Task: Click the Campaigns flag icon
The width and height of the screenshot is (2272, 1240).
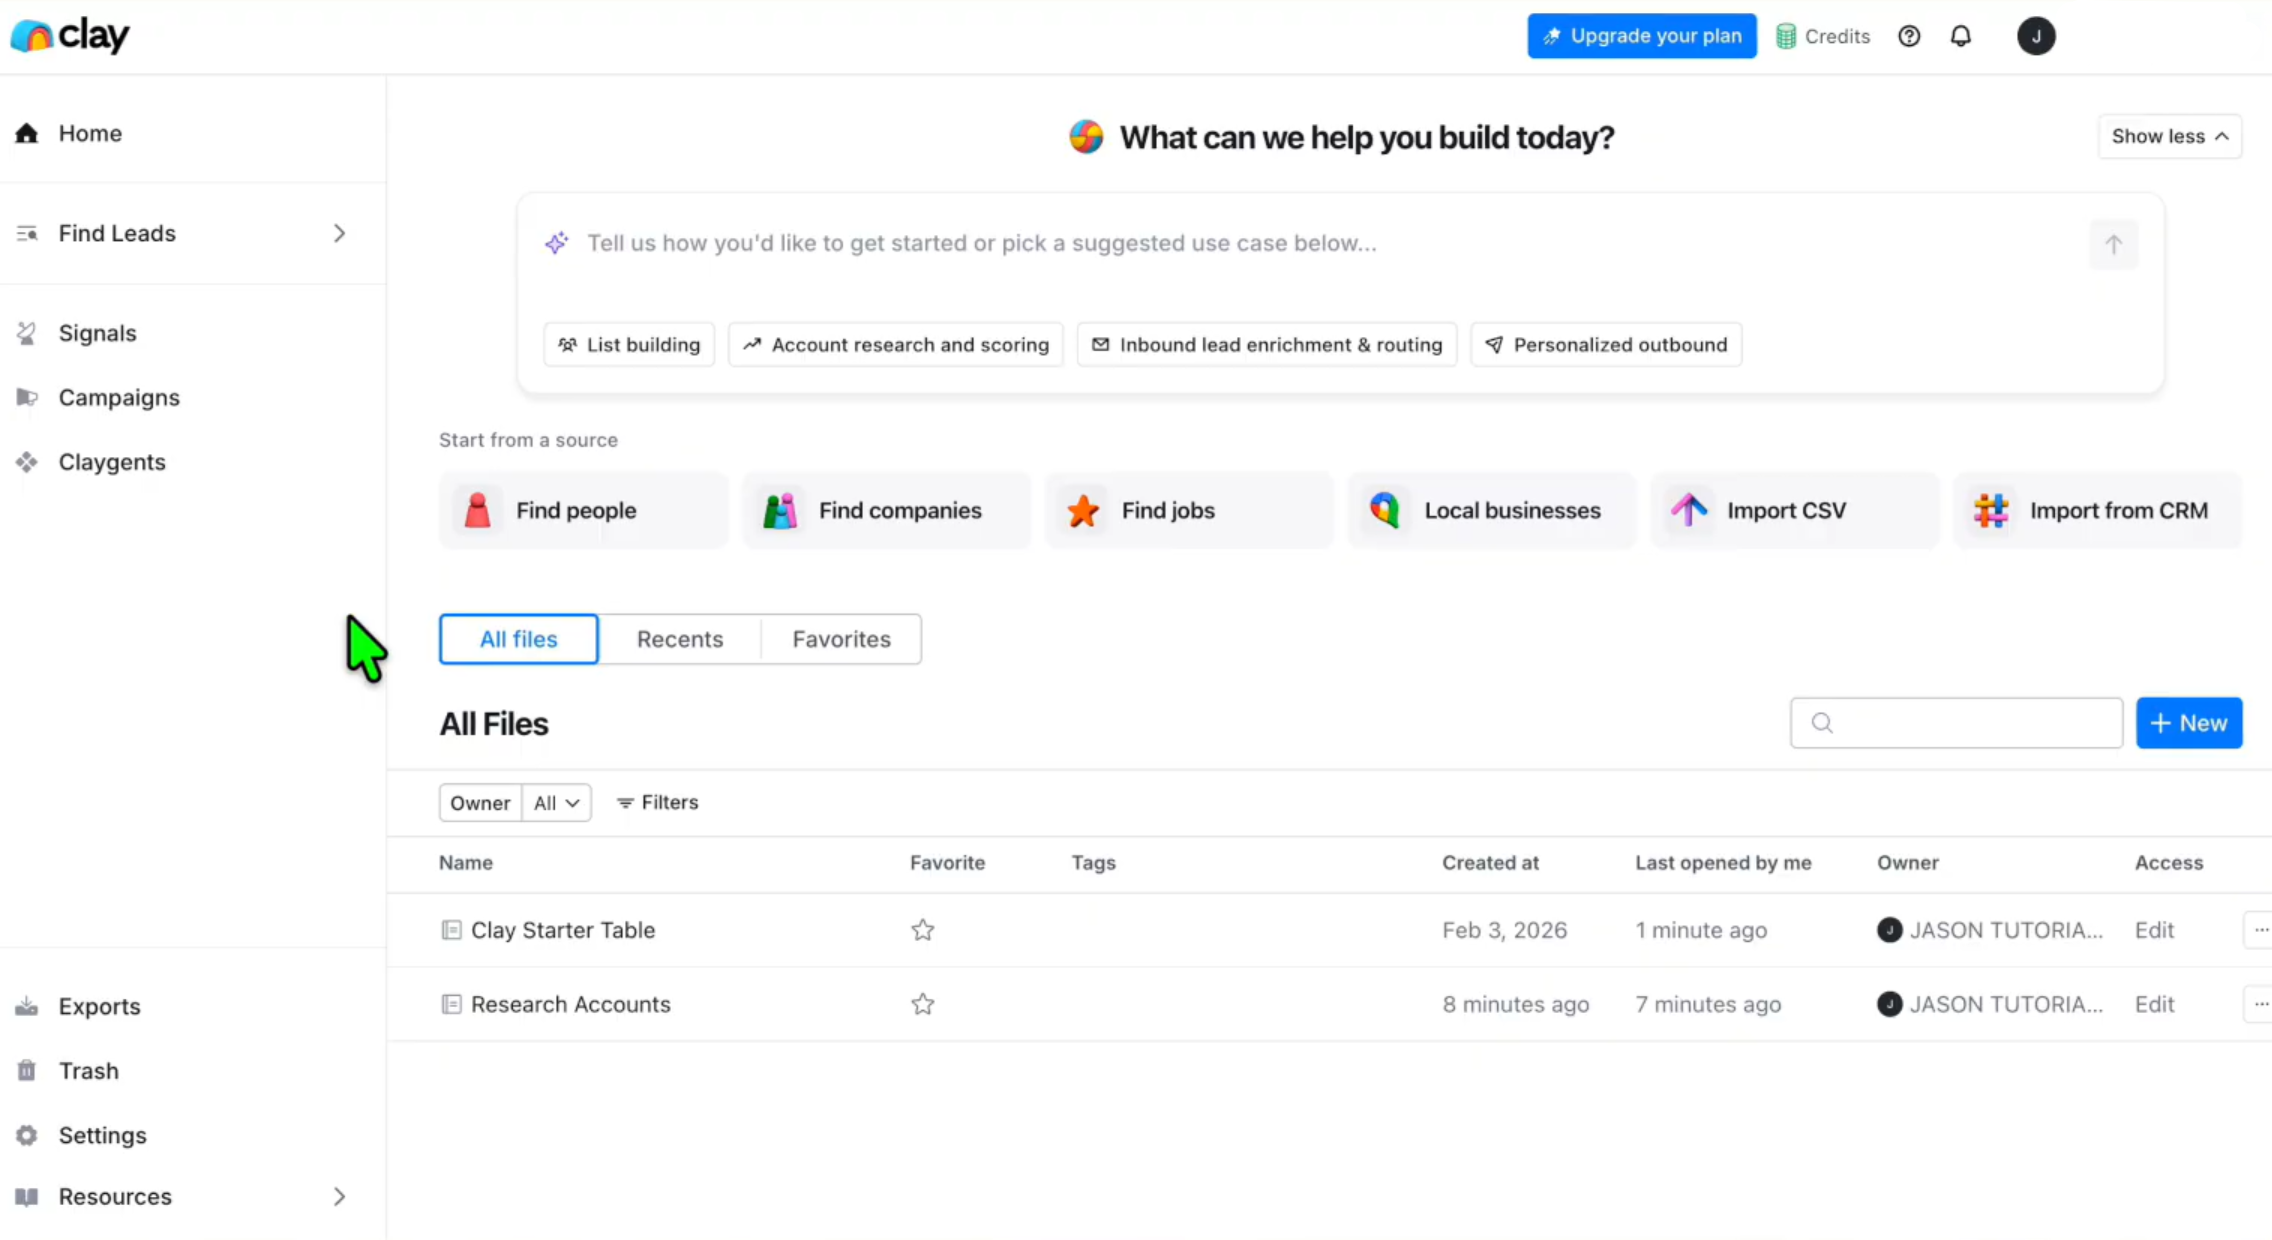Action: coord(27,397)
